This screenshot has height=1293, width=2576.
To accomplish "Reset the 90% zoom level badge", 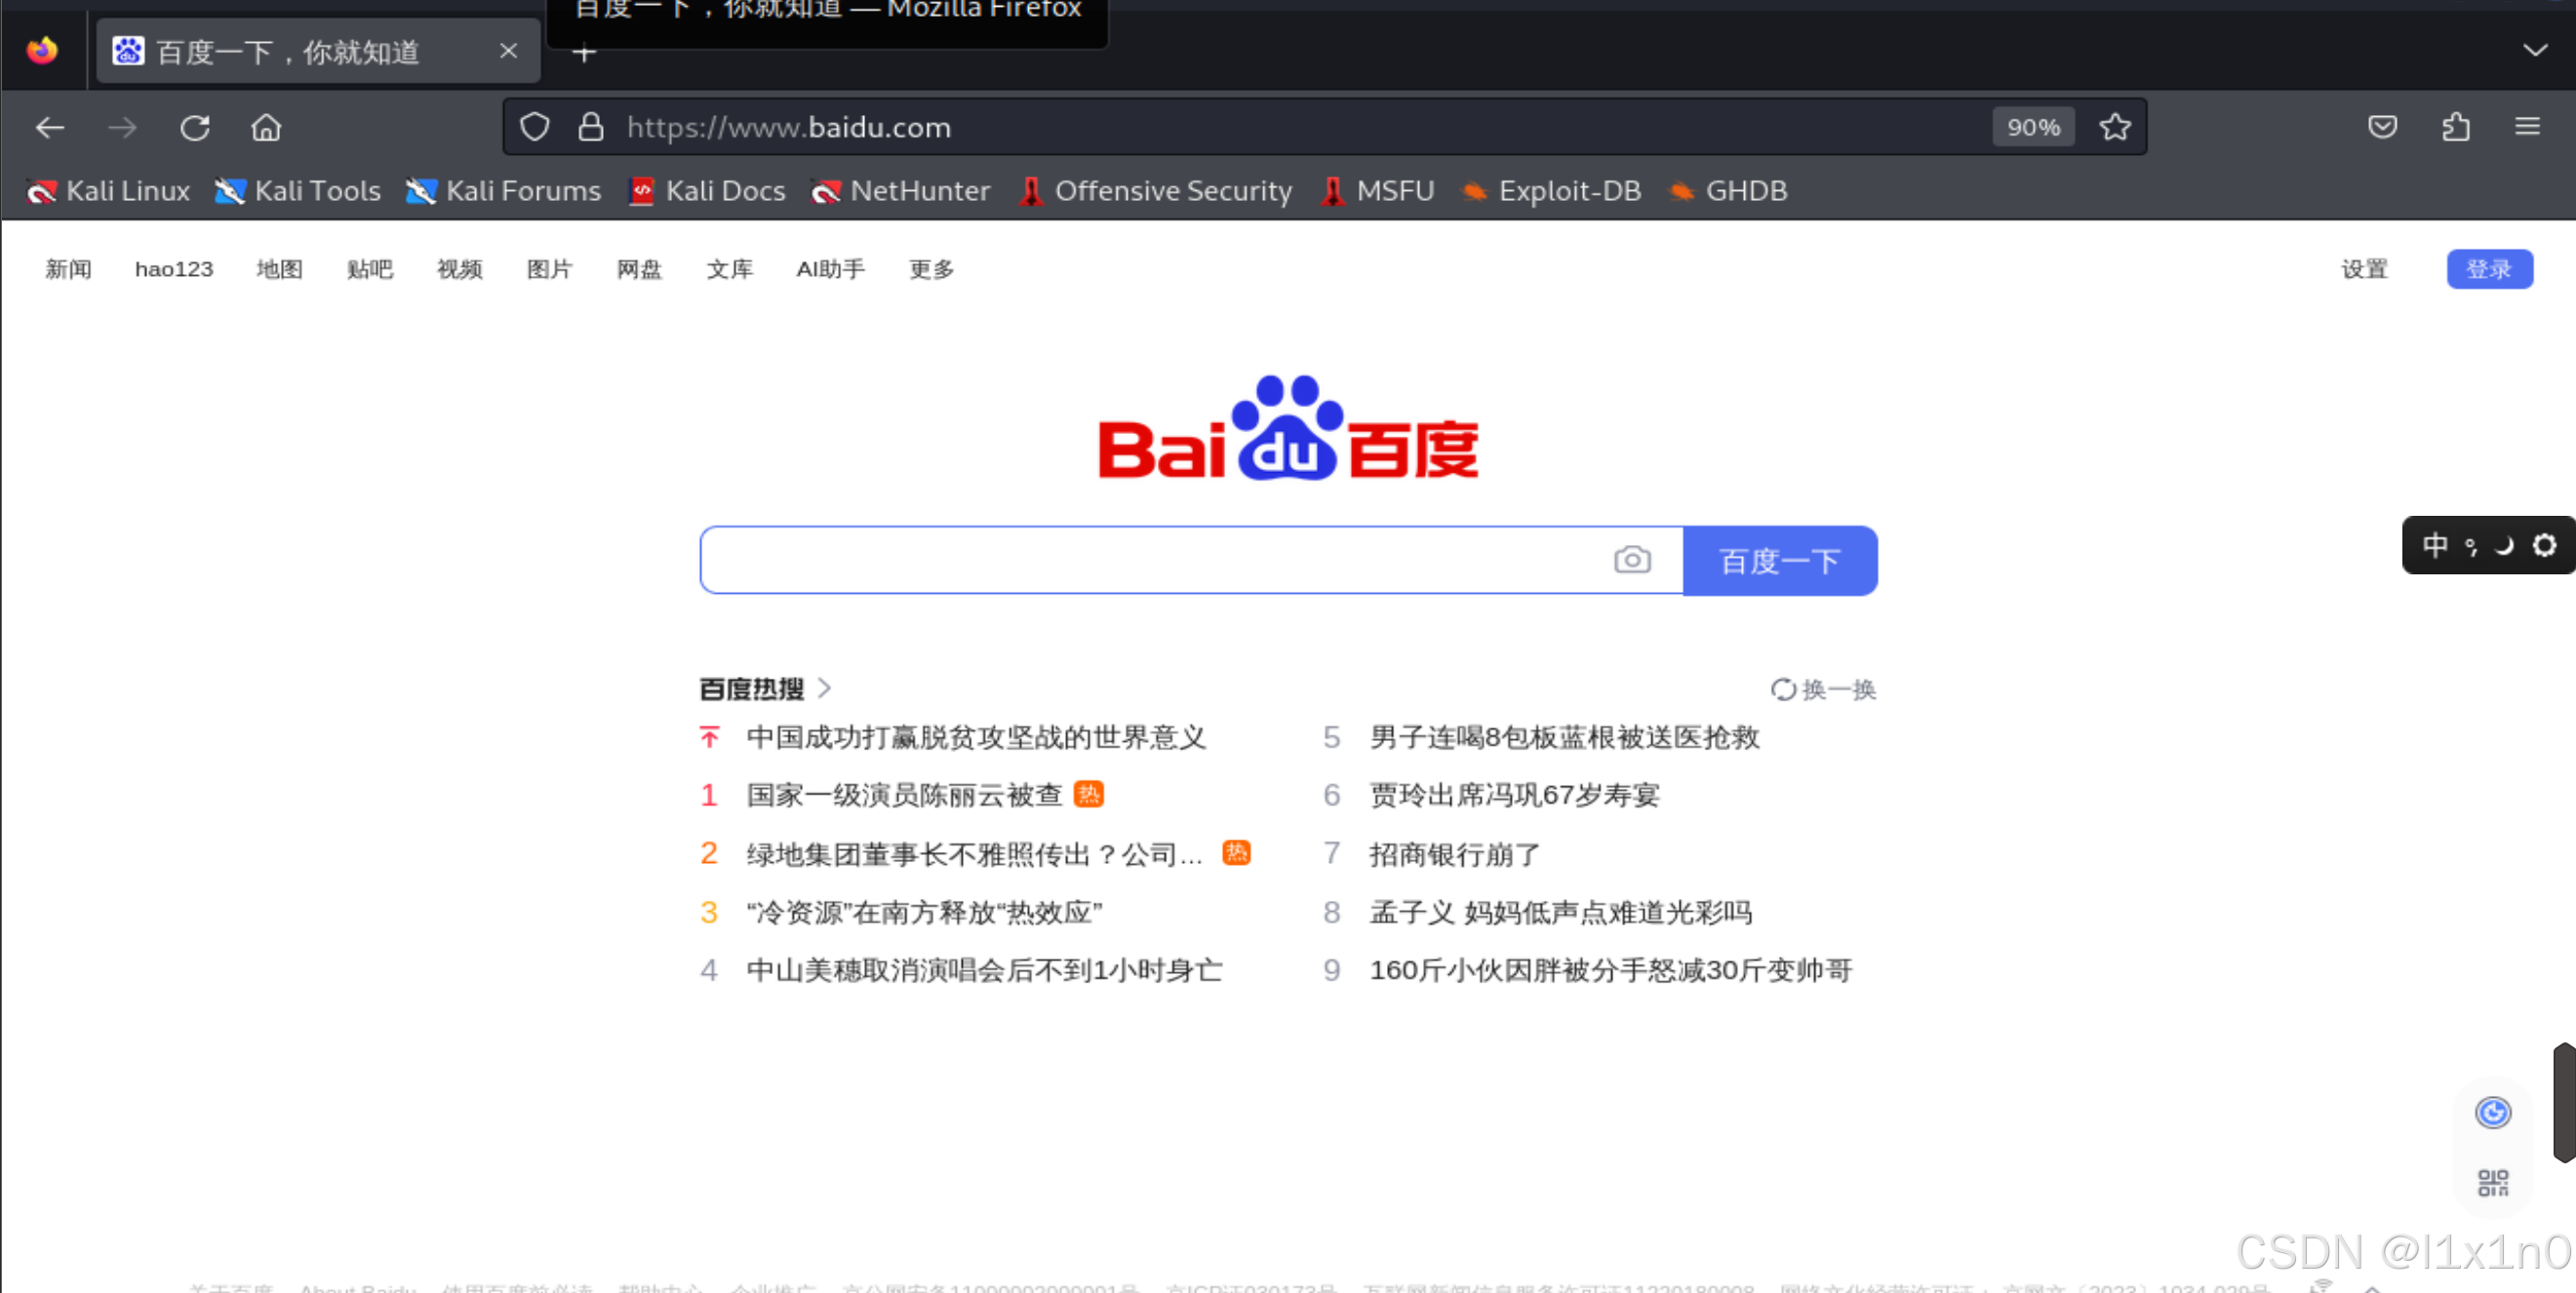I will pyautogui.click(x=2033, y=127).
